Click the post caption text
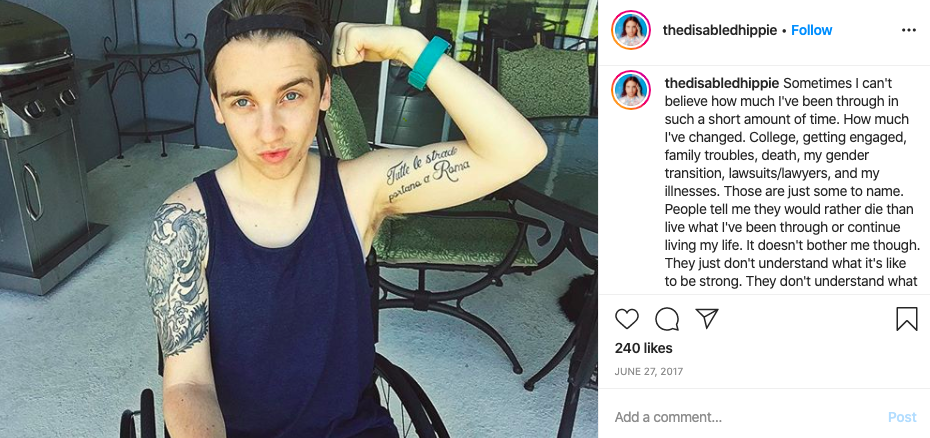 (792, 182)
